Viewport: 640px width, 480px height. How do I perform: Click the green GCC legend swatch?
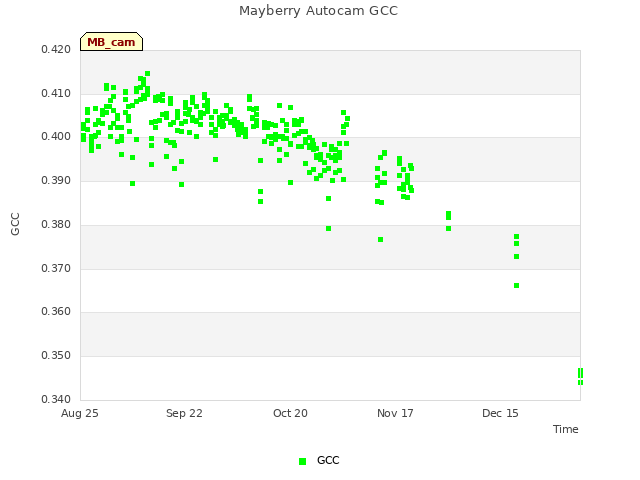pyautogui.click(x=302, y=461)
